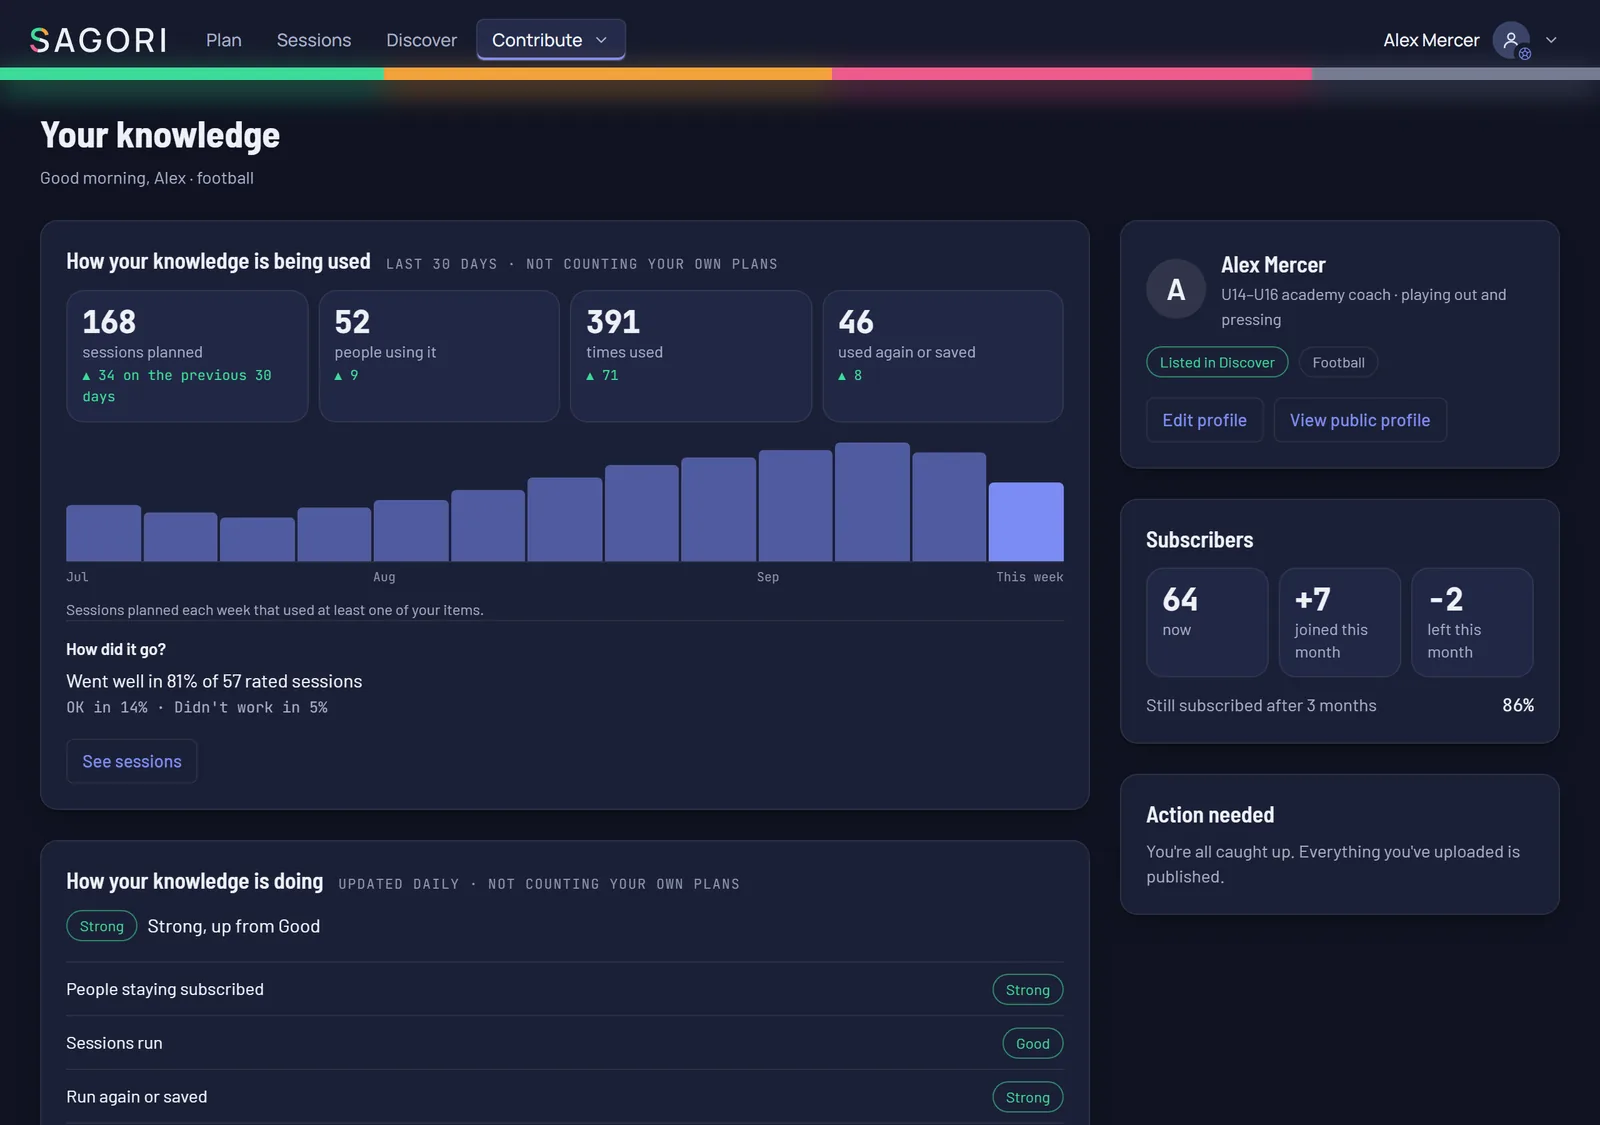Click the 'Action needed' heading
The width and height of the screenshot is (1600, 1125).
tap(1210, 815)
